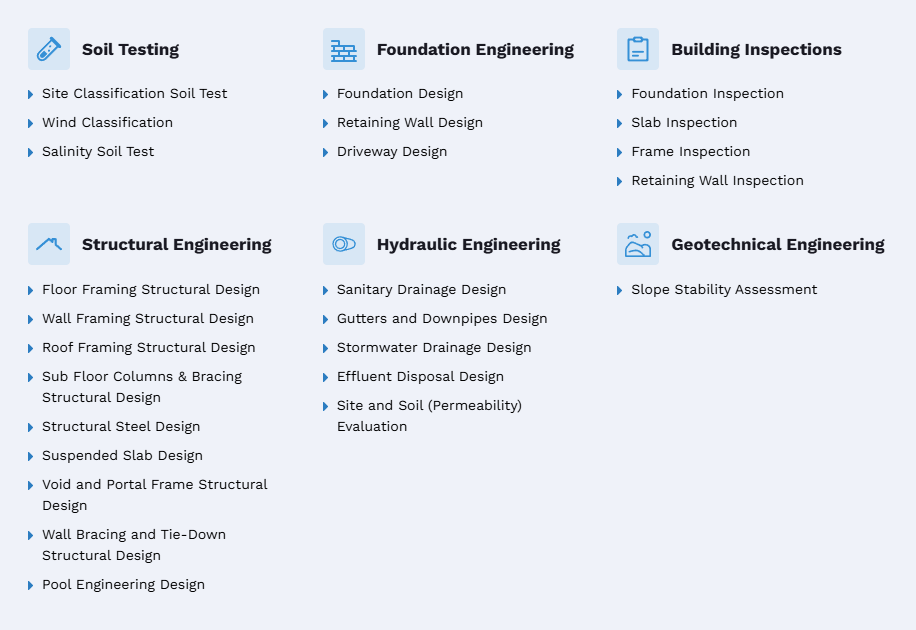916x630 pixels.
Task: Click the Hydraulic Engineering pipe icon
Action: [344, 244]
